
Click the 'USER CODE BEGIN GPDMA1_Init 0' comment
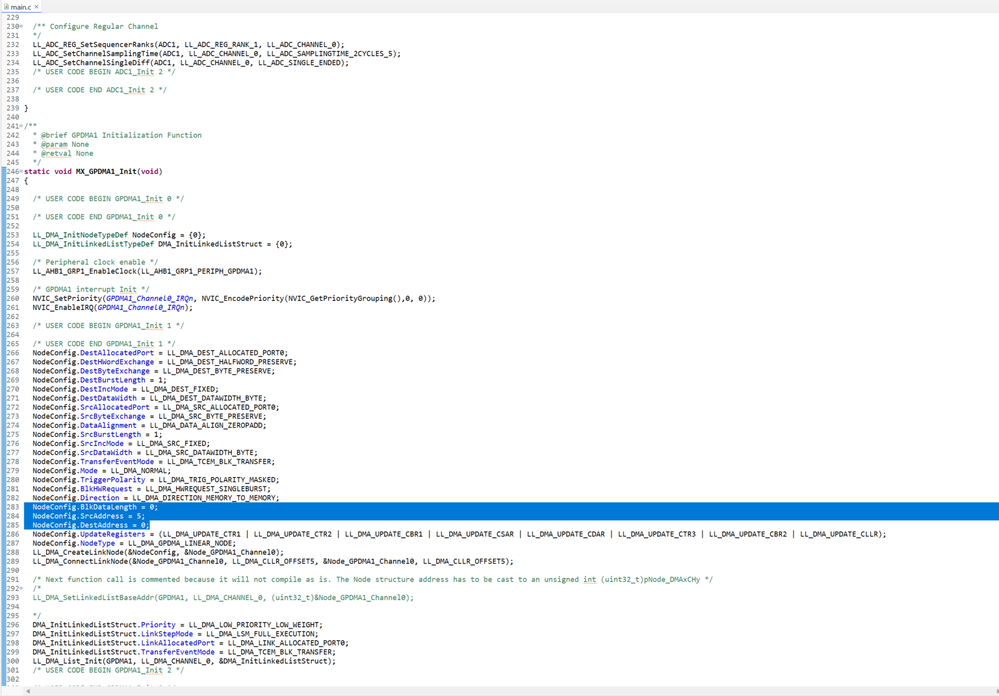[108, 198]
